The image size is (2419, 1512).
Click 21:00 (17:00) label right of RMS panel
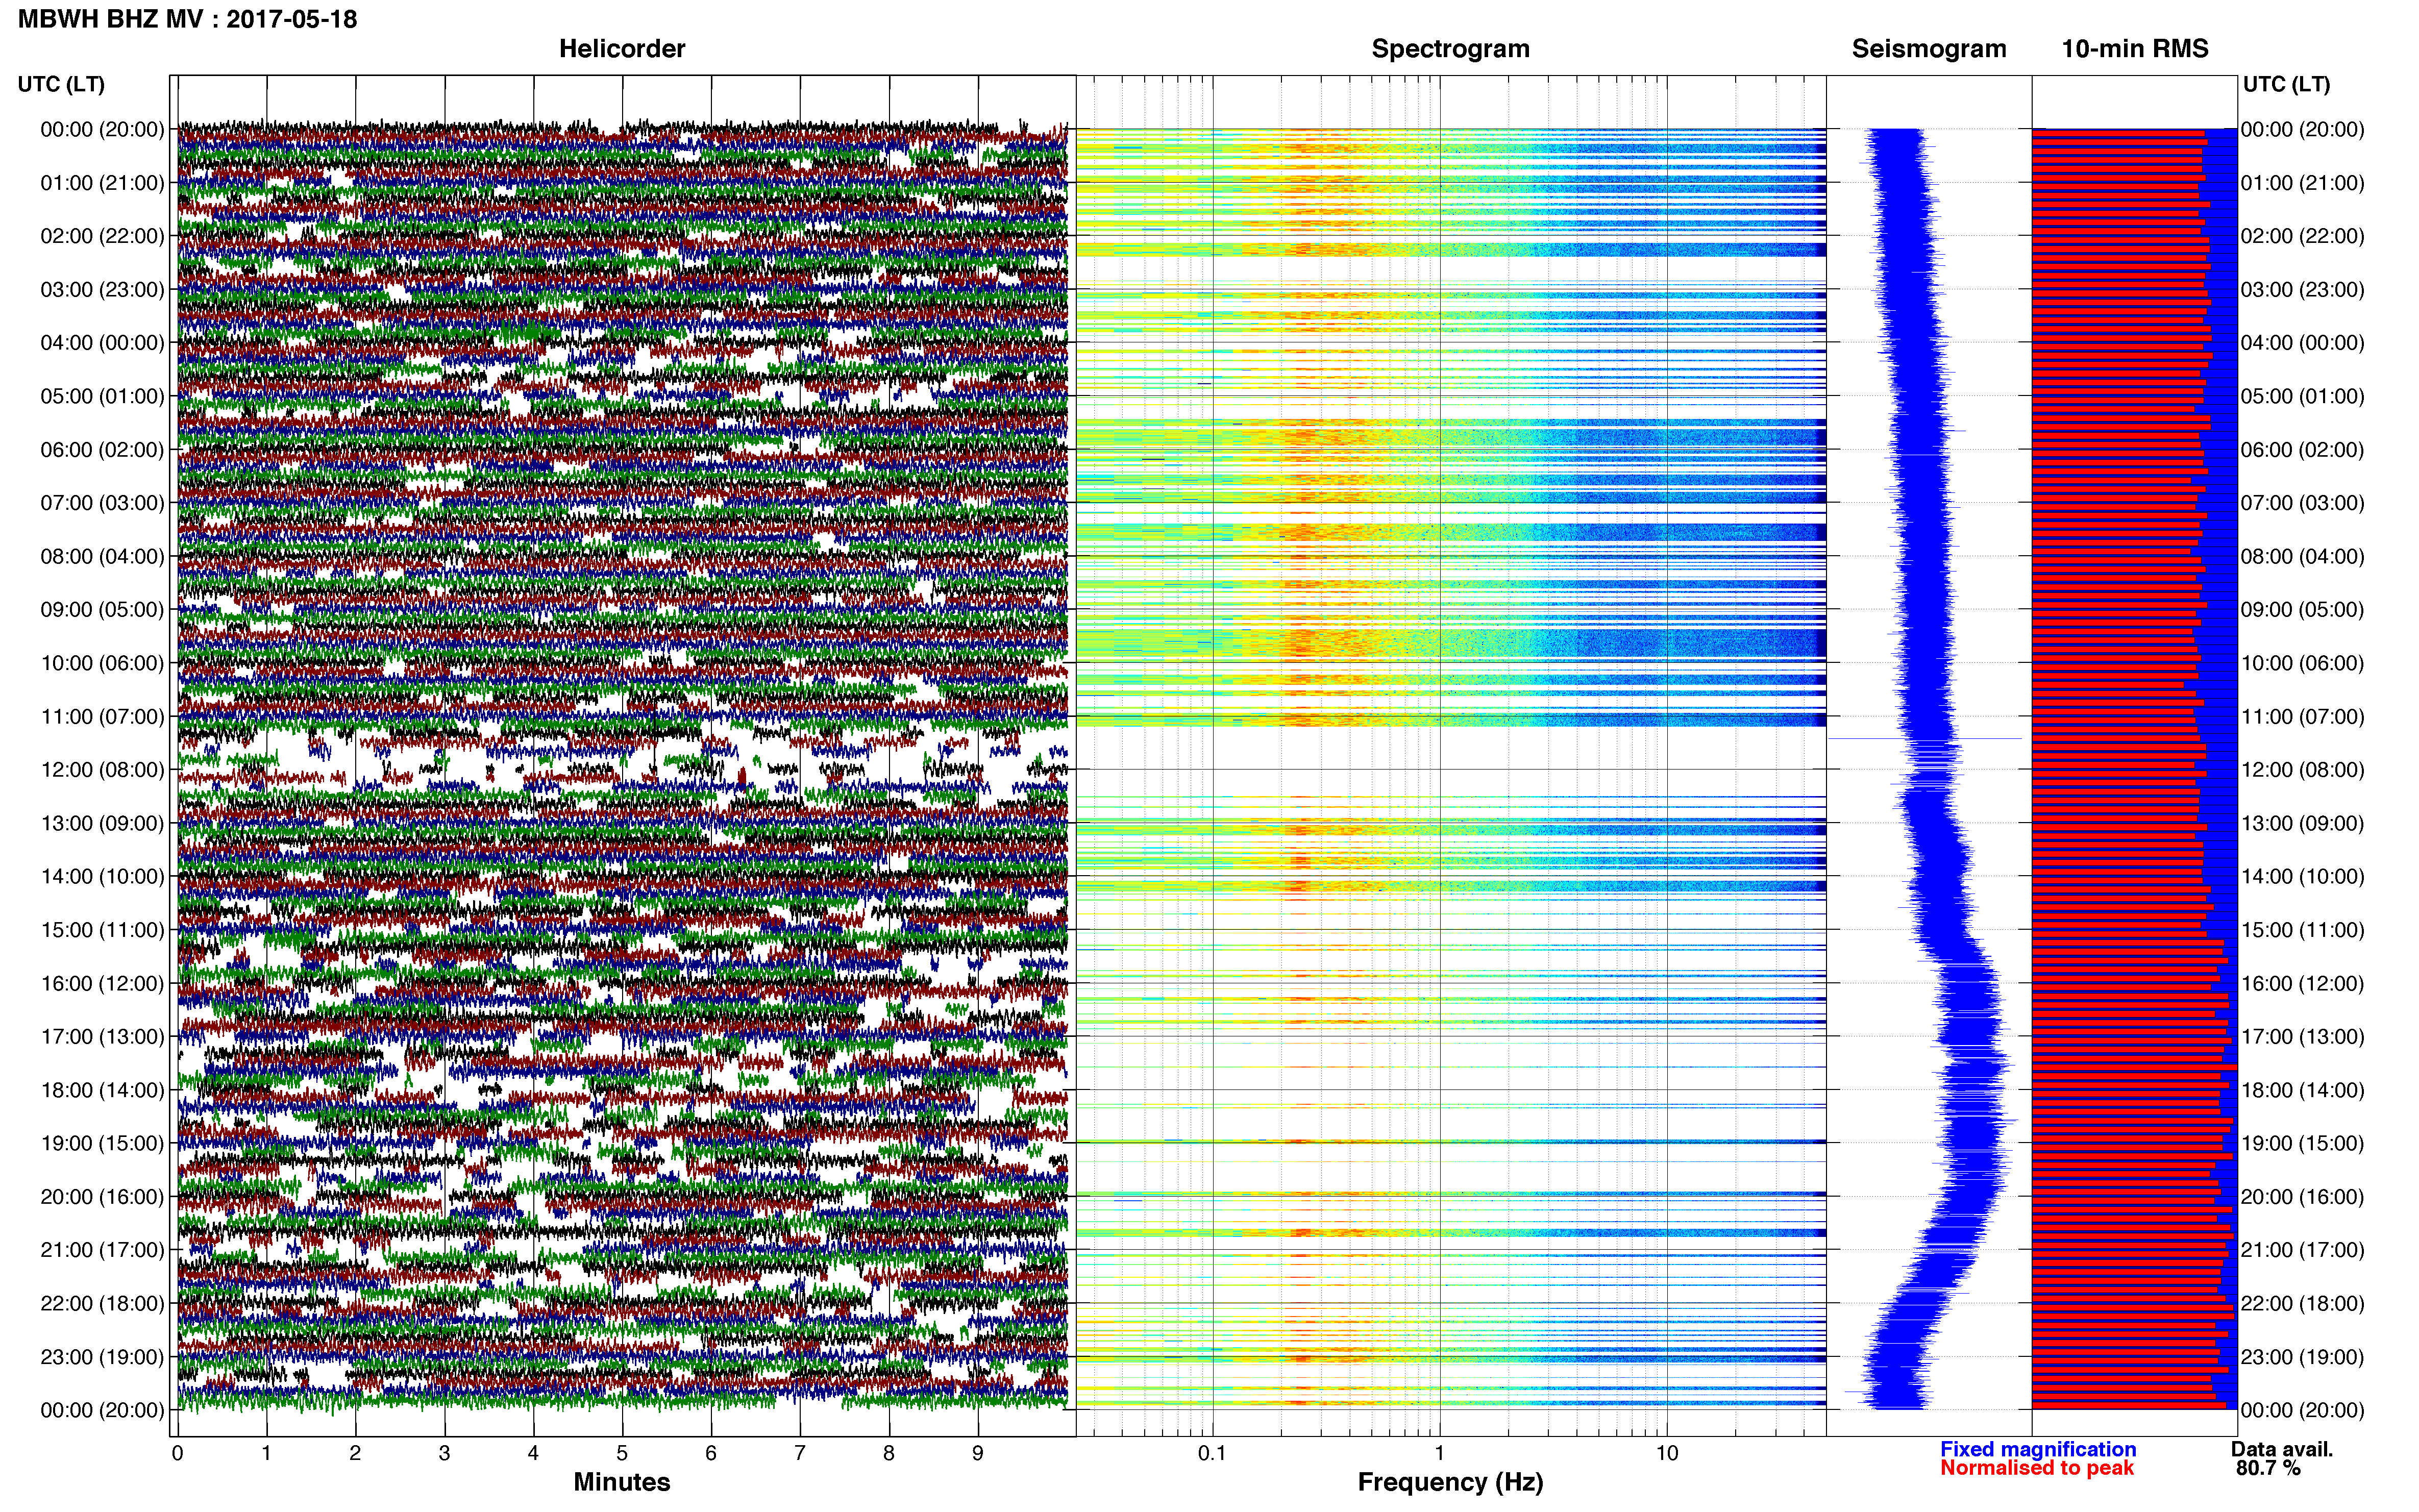coord(2303,1250)
